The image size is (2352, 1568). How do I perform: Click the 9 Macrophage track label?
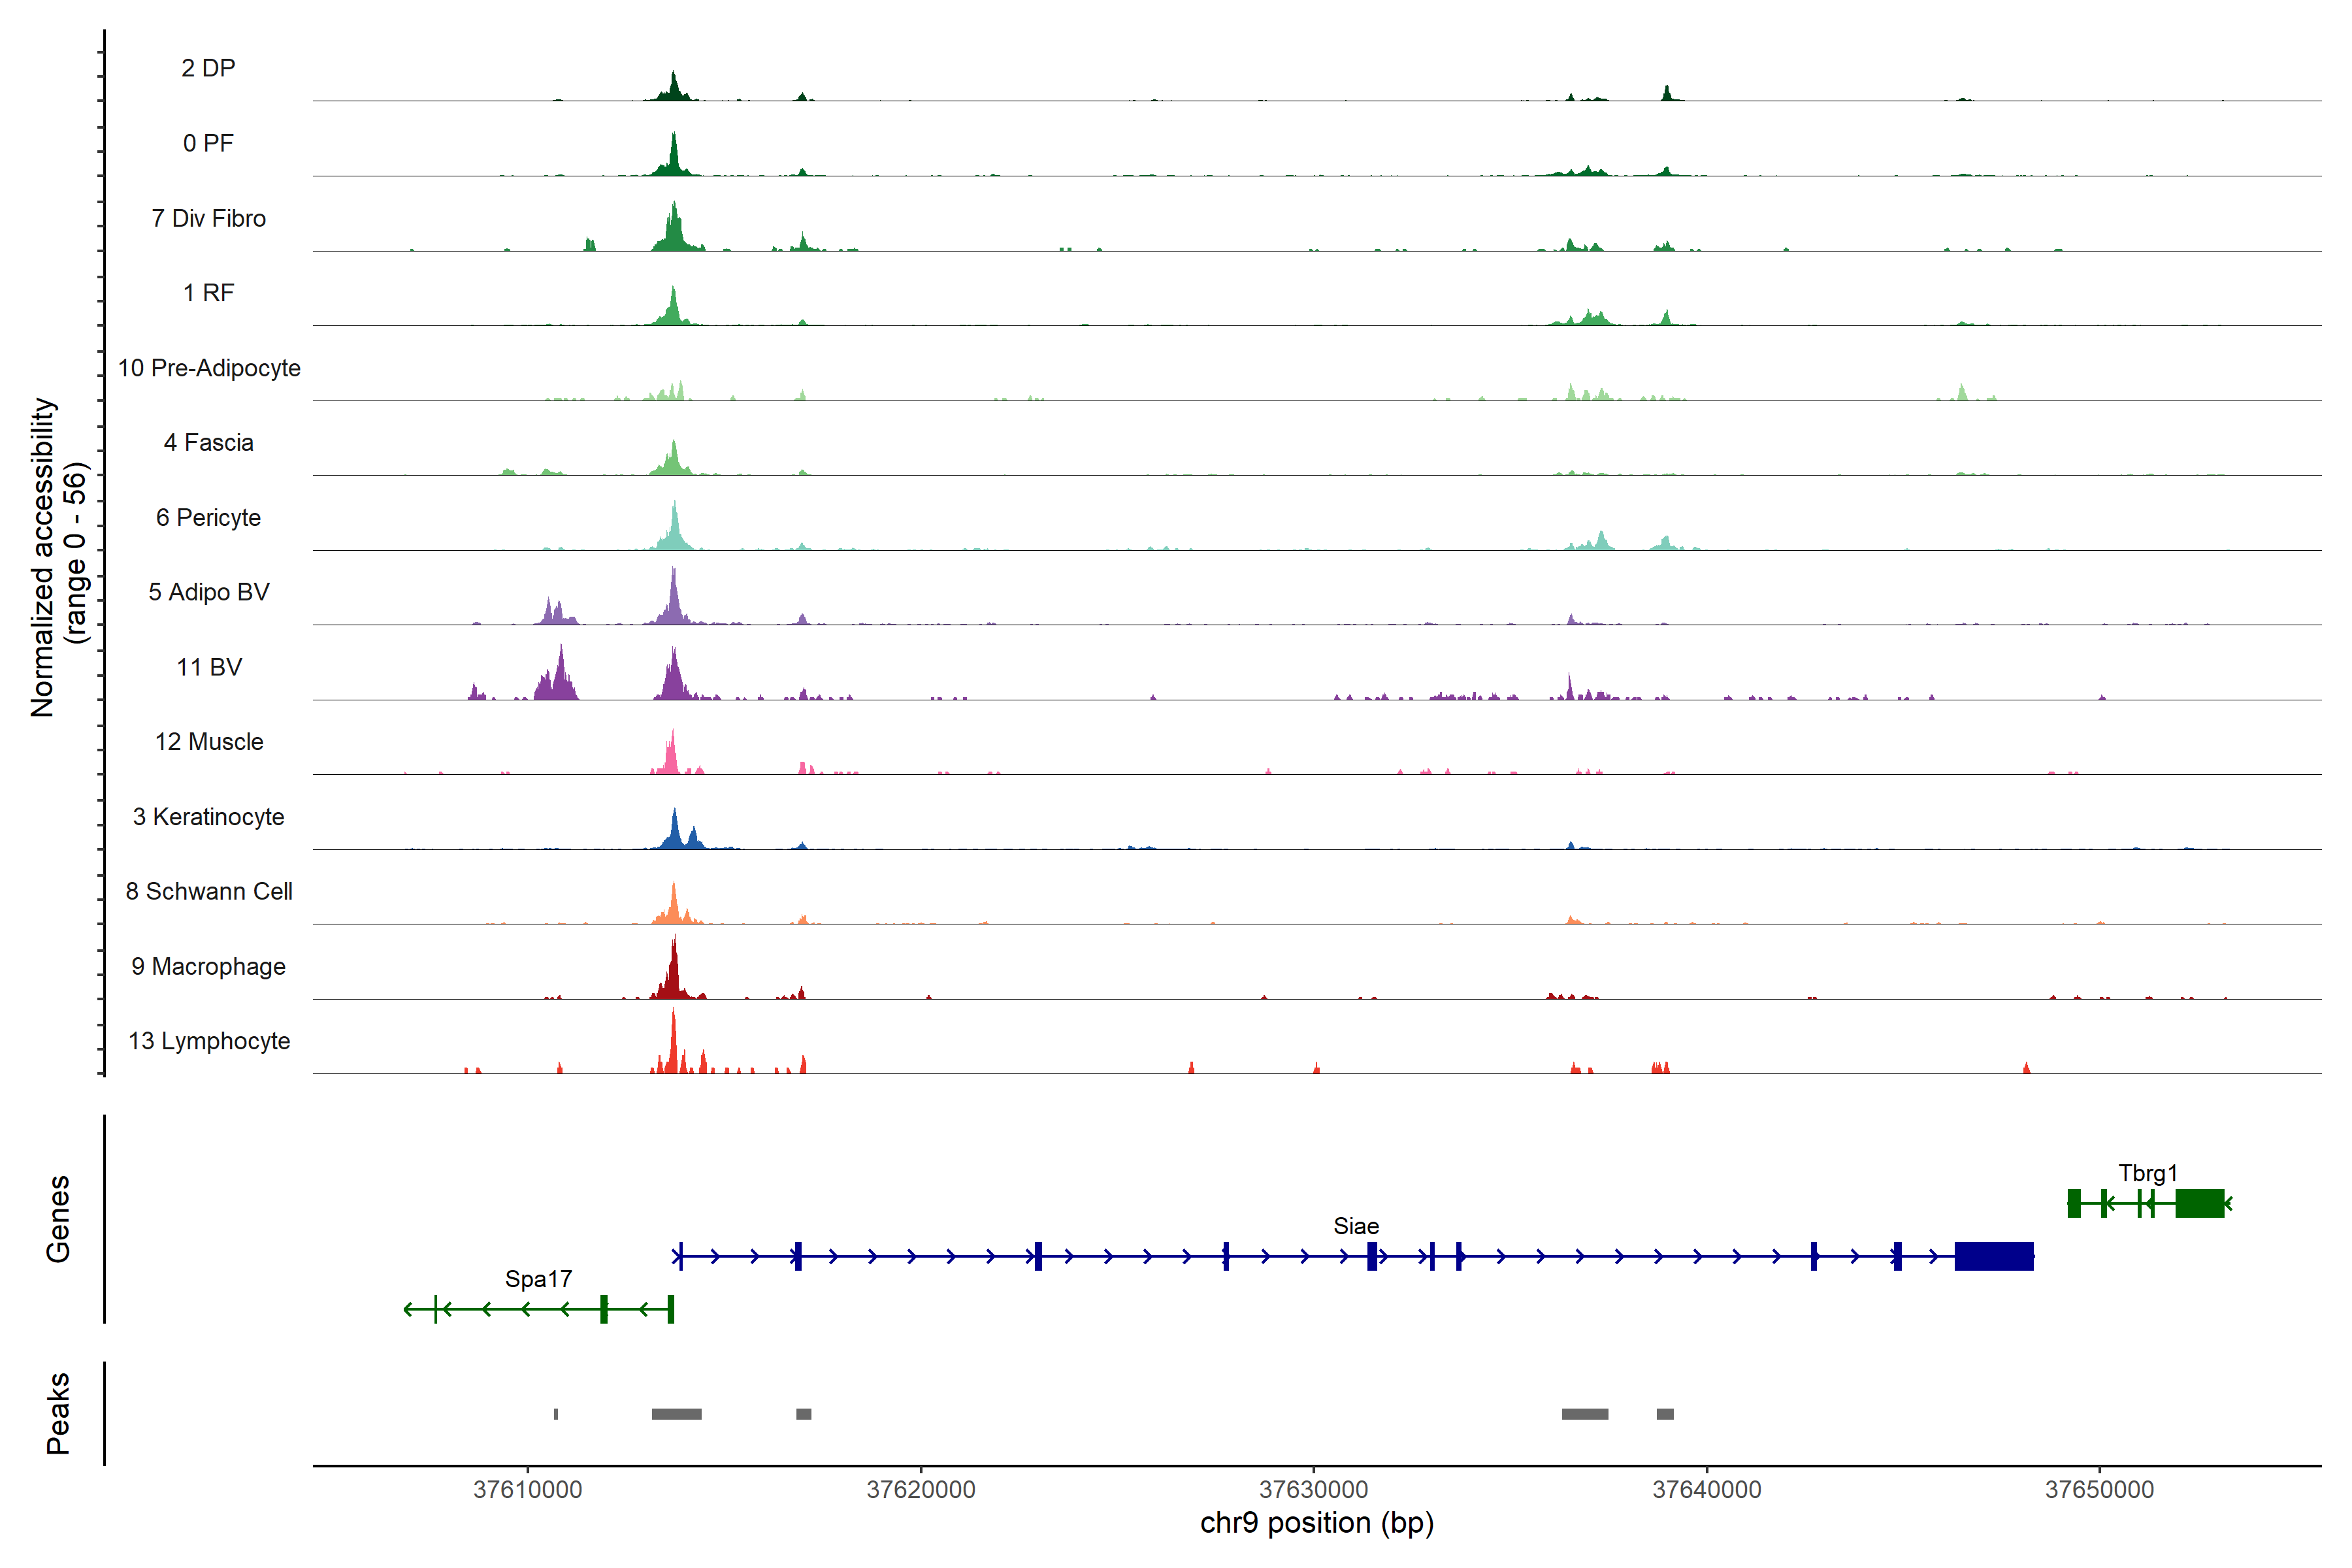point(209,967)
